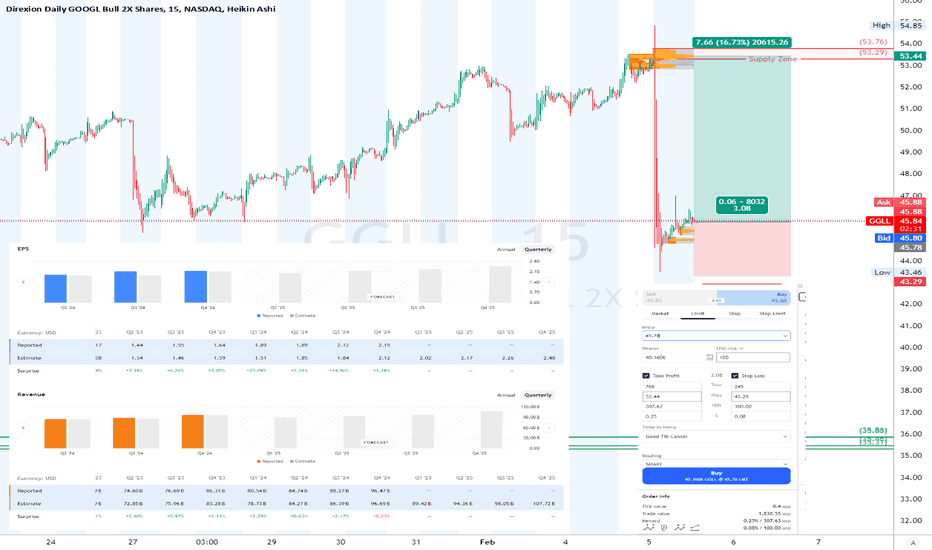Click the Take Profit ticks field 766
Viewport: 932px width, 550px height.
[672, 386]
